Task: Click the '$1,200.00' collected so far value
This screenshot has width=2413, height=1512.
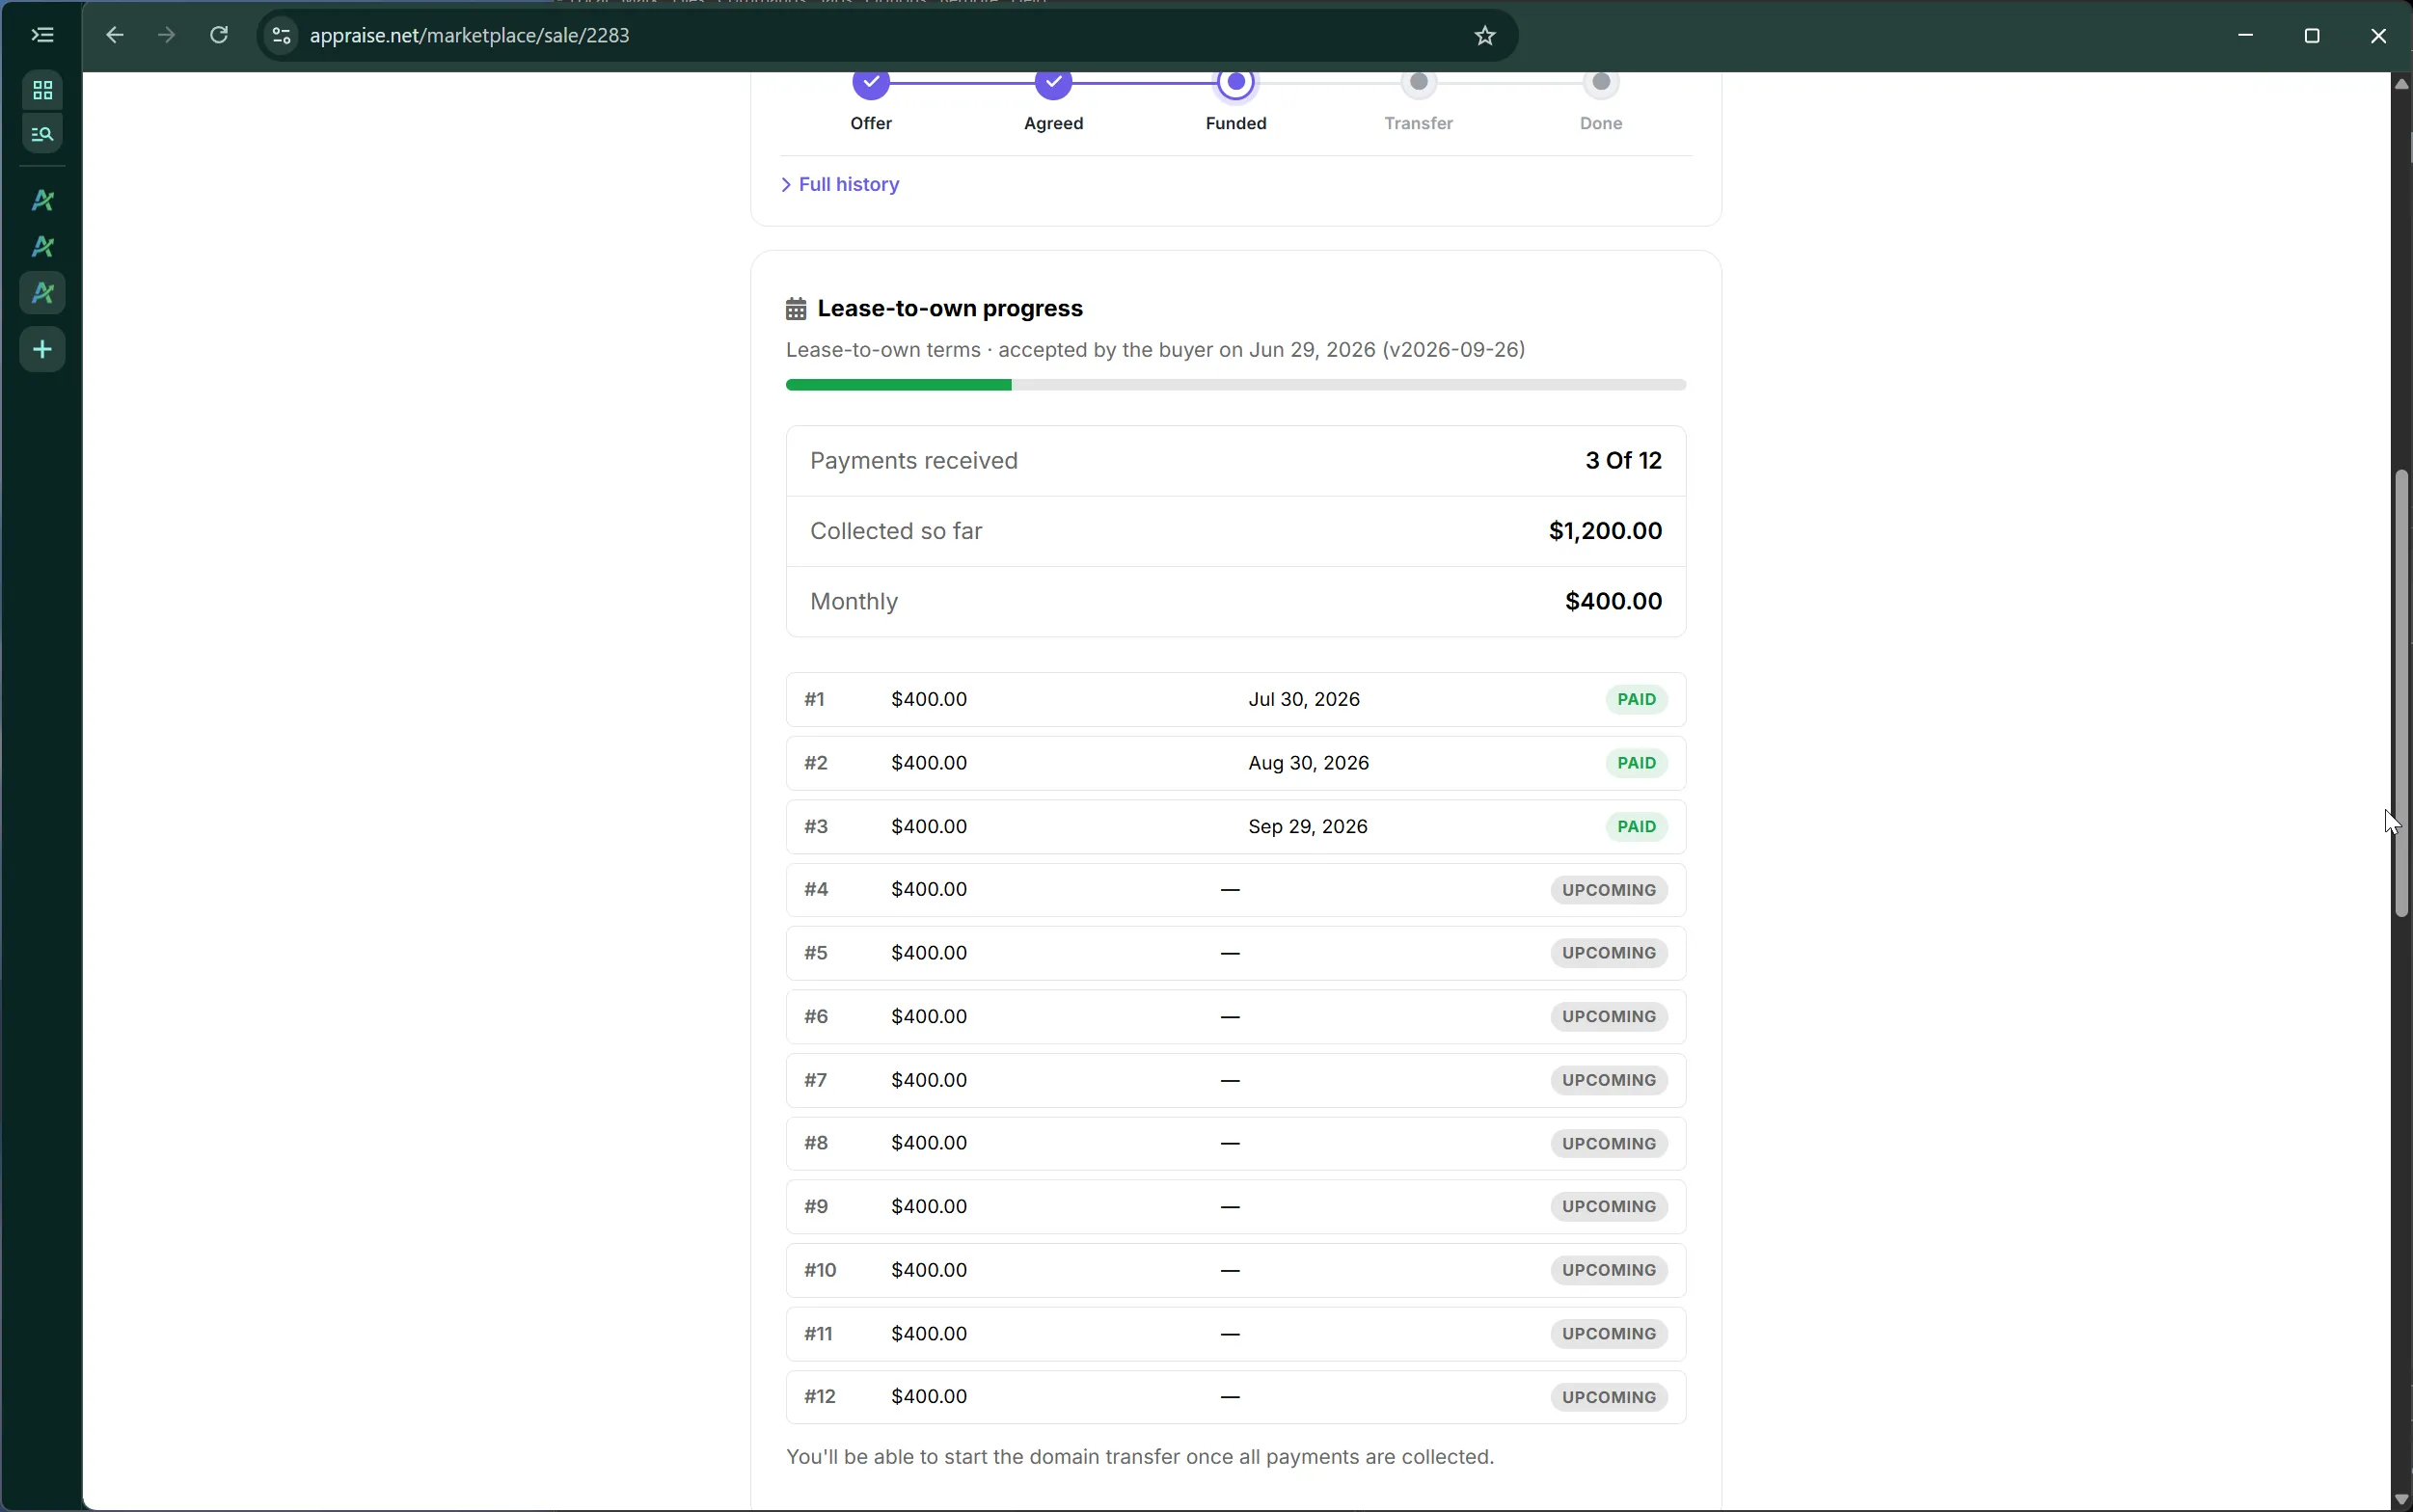Action: [x=1605, y=531]
